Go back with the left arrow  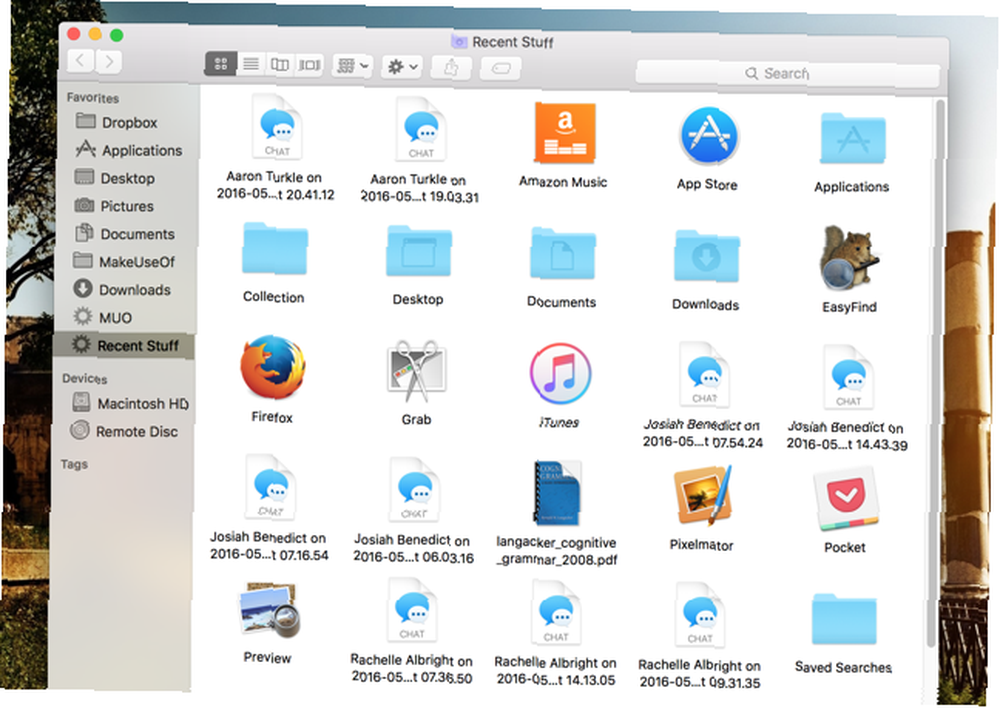click(80, 61)
